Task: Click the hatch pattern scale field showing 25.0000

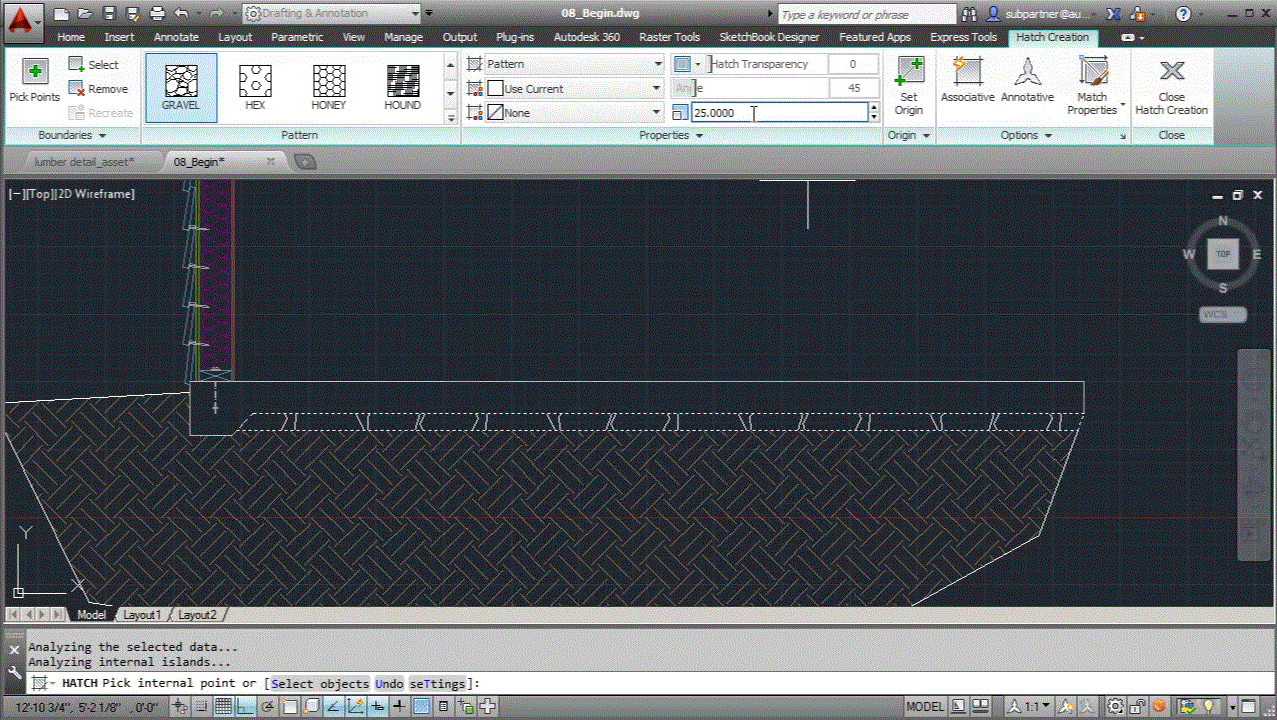Action: 779,113
